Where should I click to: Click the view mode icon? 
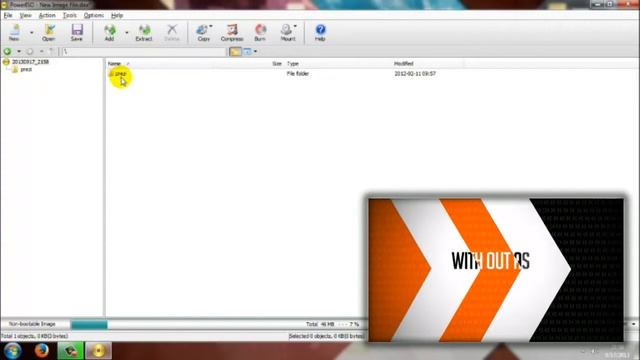247,51
